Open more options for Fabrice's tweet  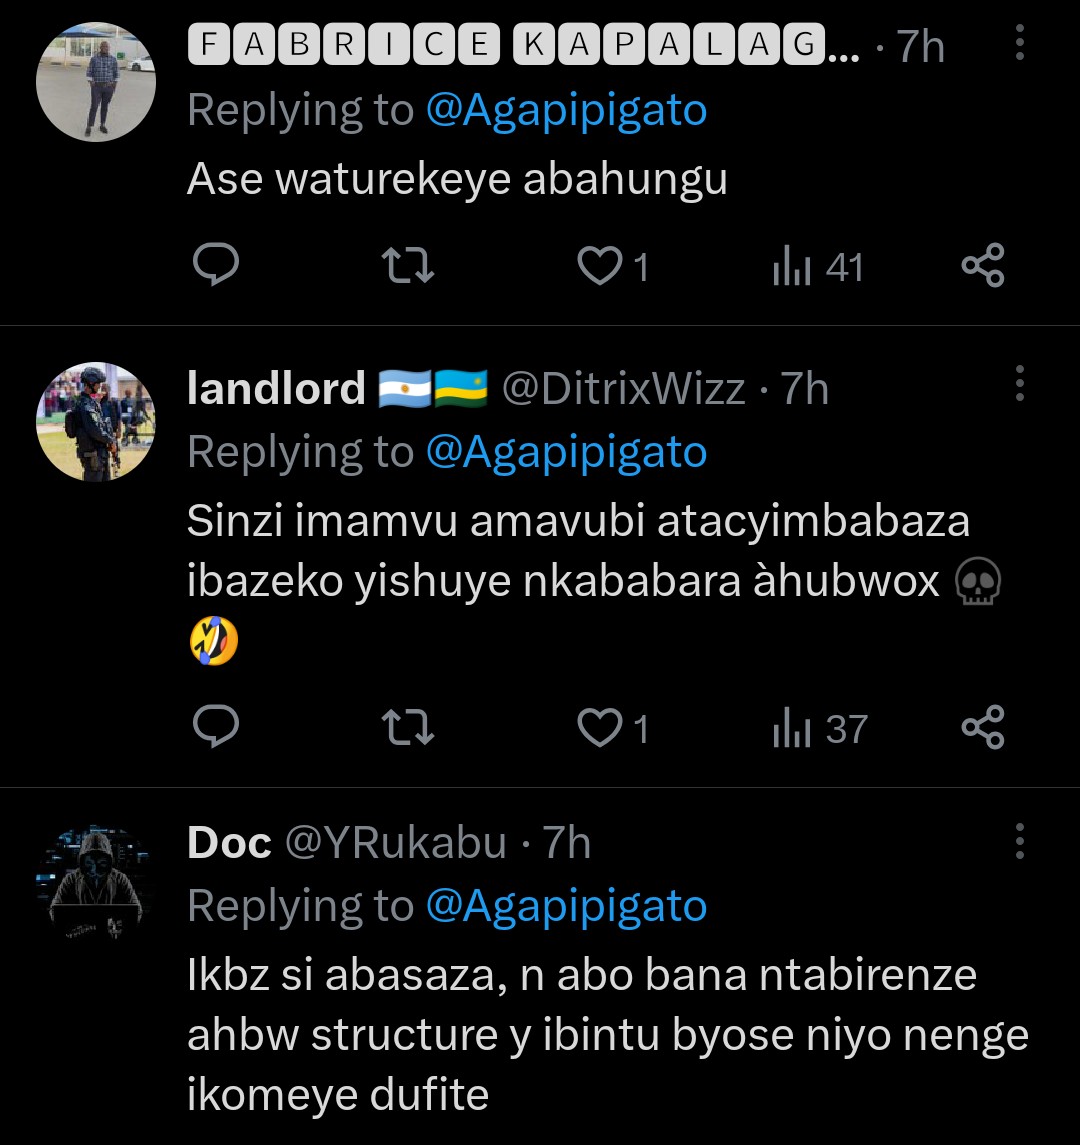(1019, 43)
